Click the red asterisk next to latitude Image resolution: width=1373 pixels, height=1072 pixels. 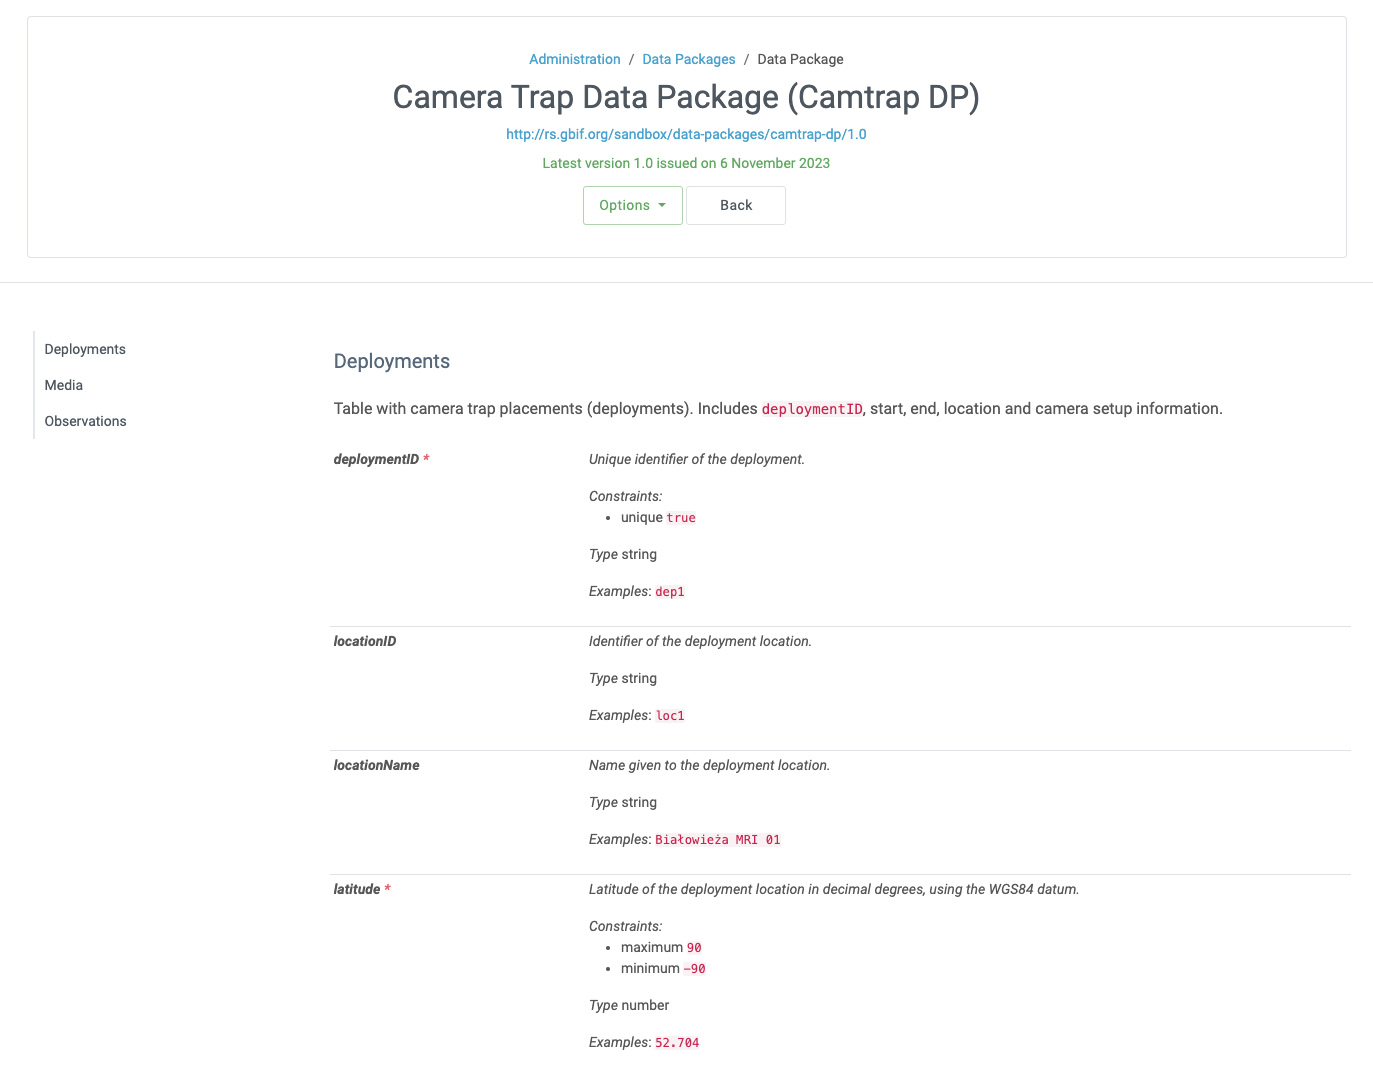click(x=388, y=888)
